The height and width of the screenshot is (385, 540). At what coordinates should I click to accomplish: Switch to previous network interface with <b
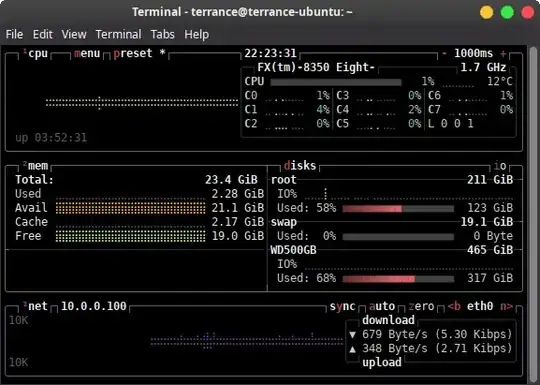[x=454, y=306]
